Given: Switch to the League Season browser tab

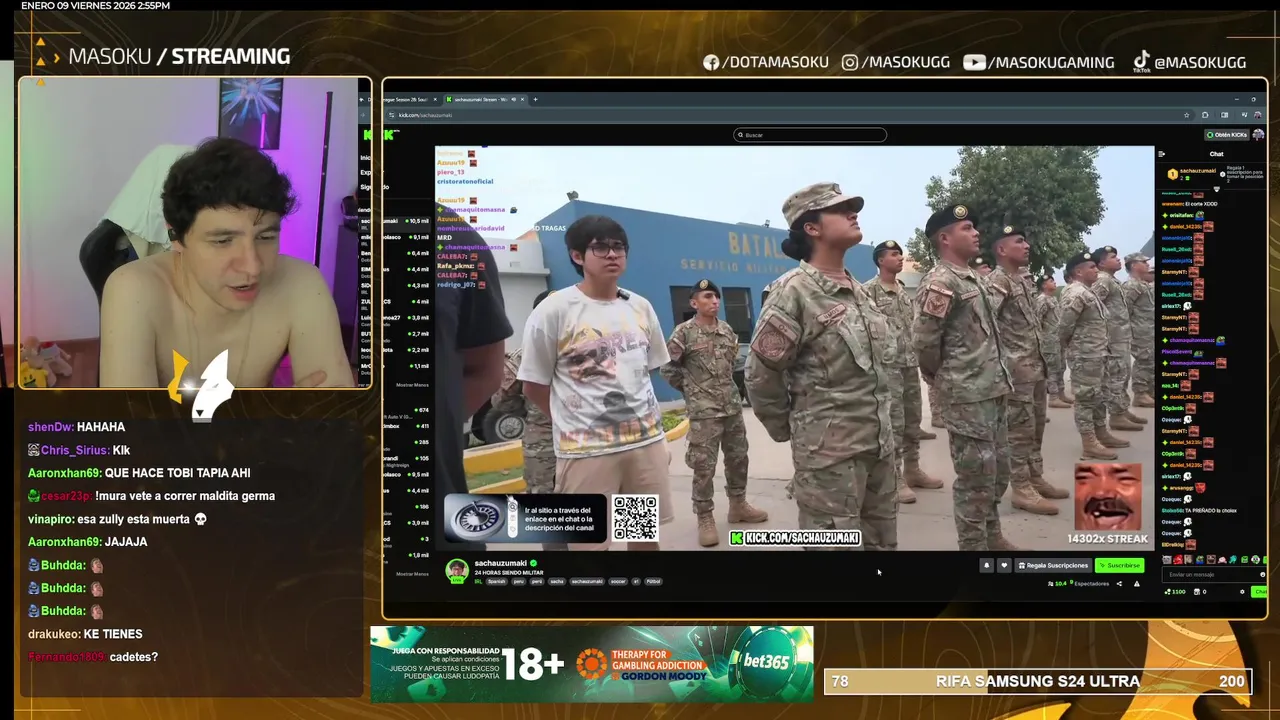Looking at the screenshot, I should [410, 99].
